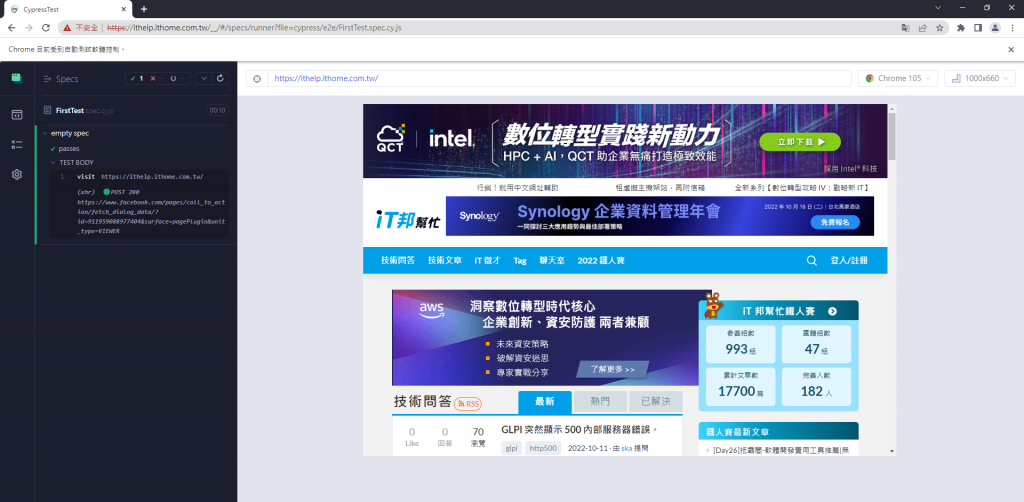1024x502 pixels.
Task: Click the Chrome back arrow
Action: [11, 28]
